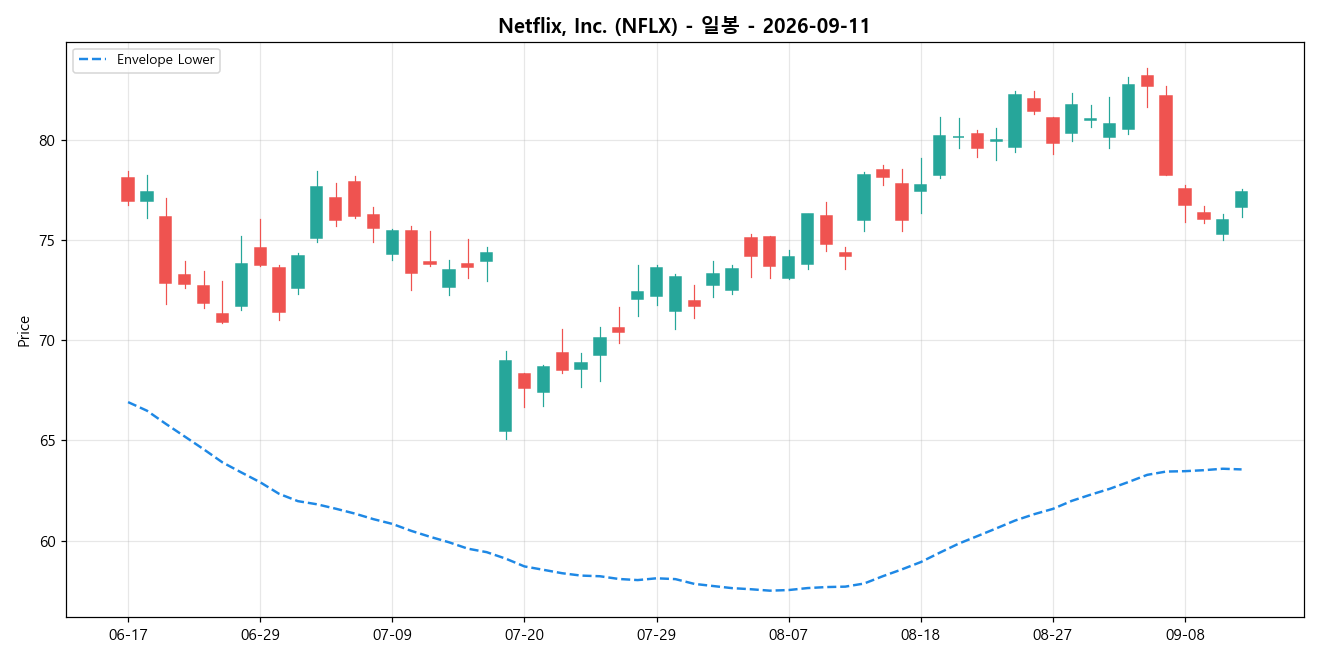
Task: Click the 08-18 date tick label
Action: pos(920,634)
